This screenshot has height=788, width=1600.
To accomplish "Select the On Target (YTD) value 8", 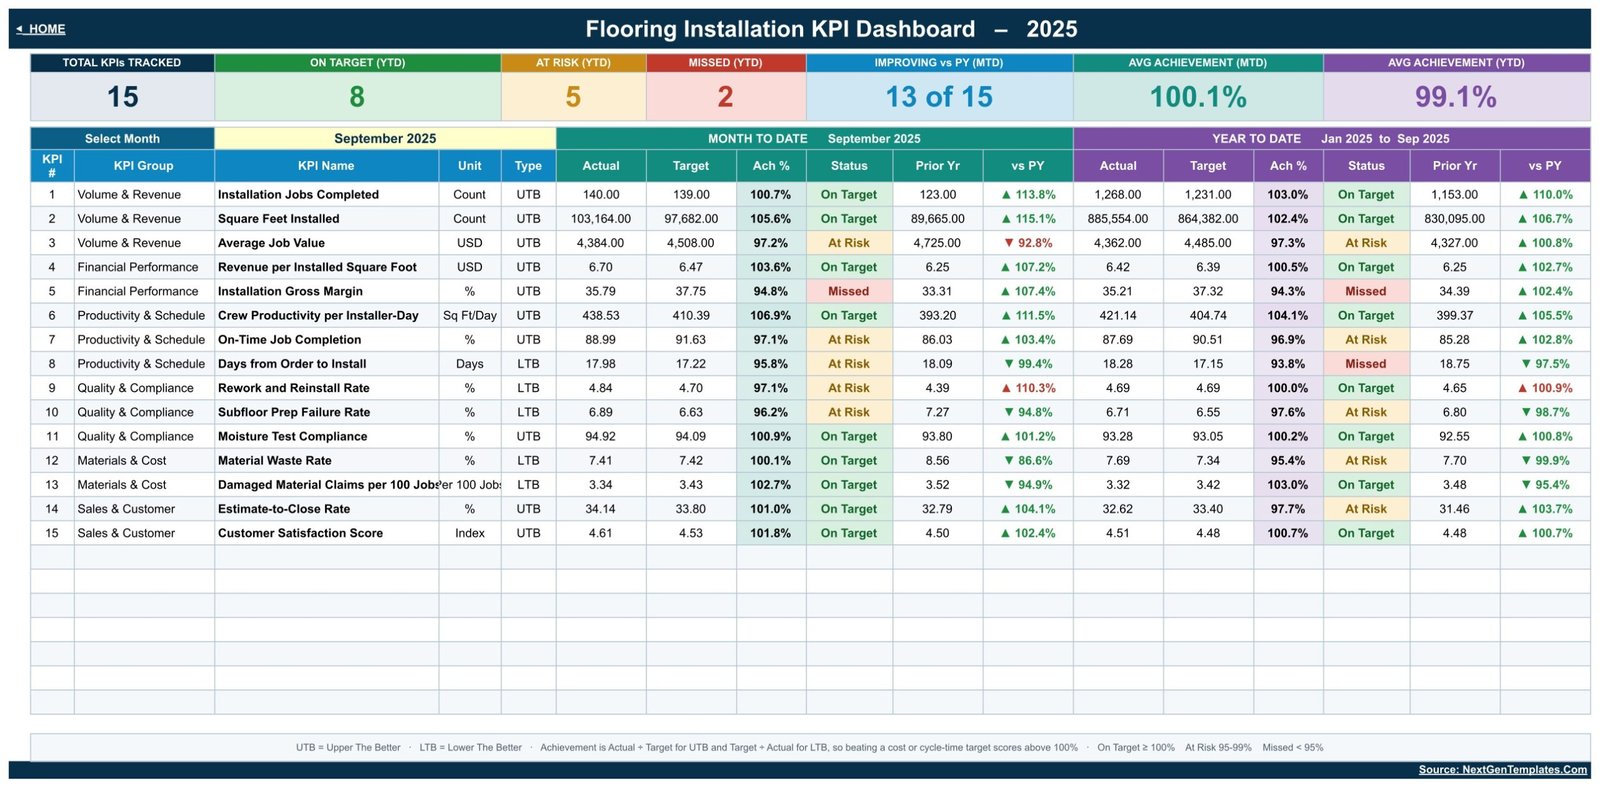I will point(357,97).
